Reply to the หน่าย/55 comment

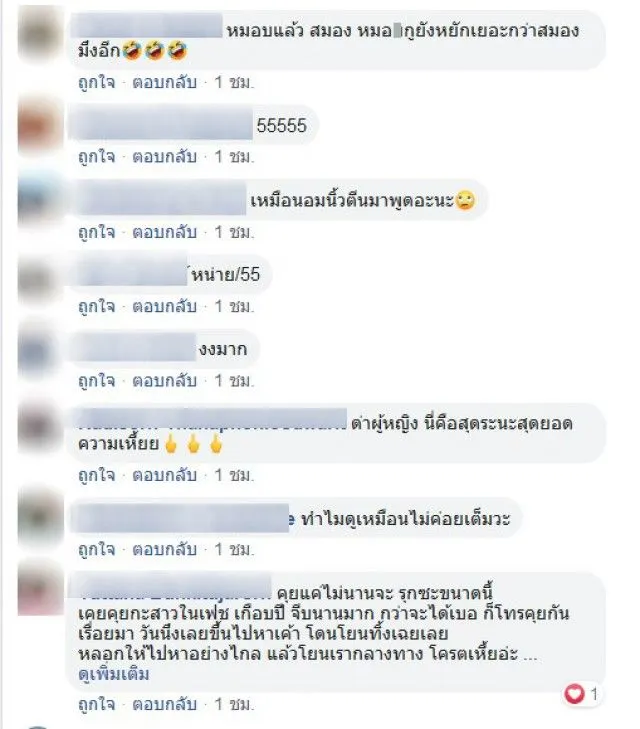165,306
